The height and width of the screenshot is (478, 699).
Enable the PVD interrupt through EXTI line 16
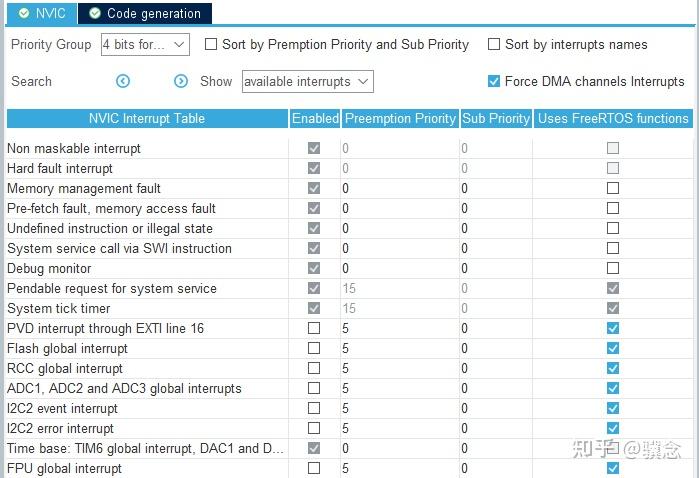click(x=314, y=328)
